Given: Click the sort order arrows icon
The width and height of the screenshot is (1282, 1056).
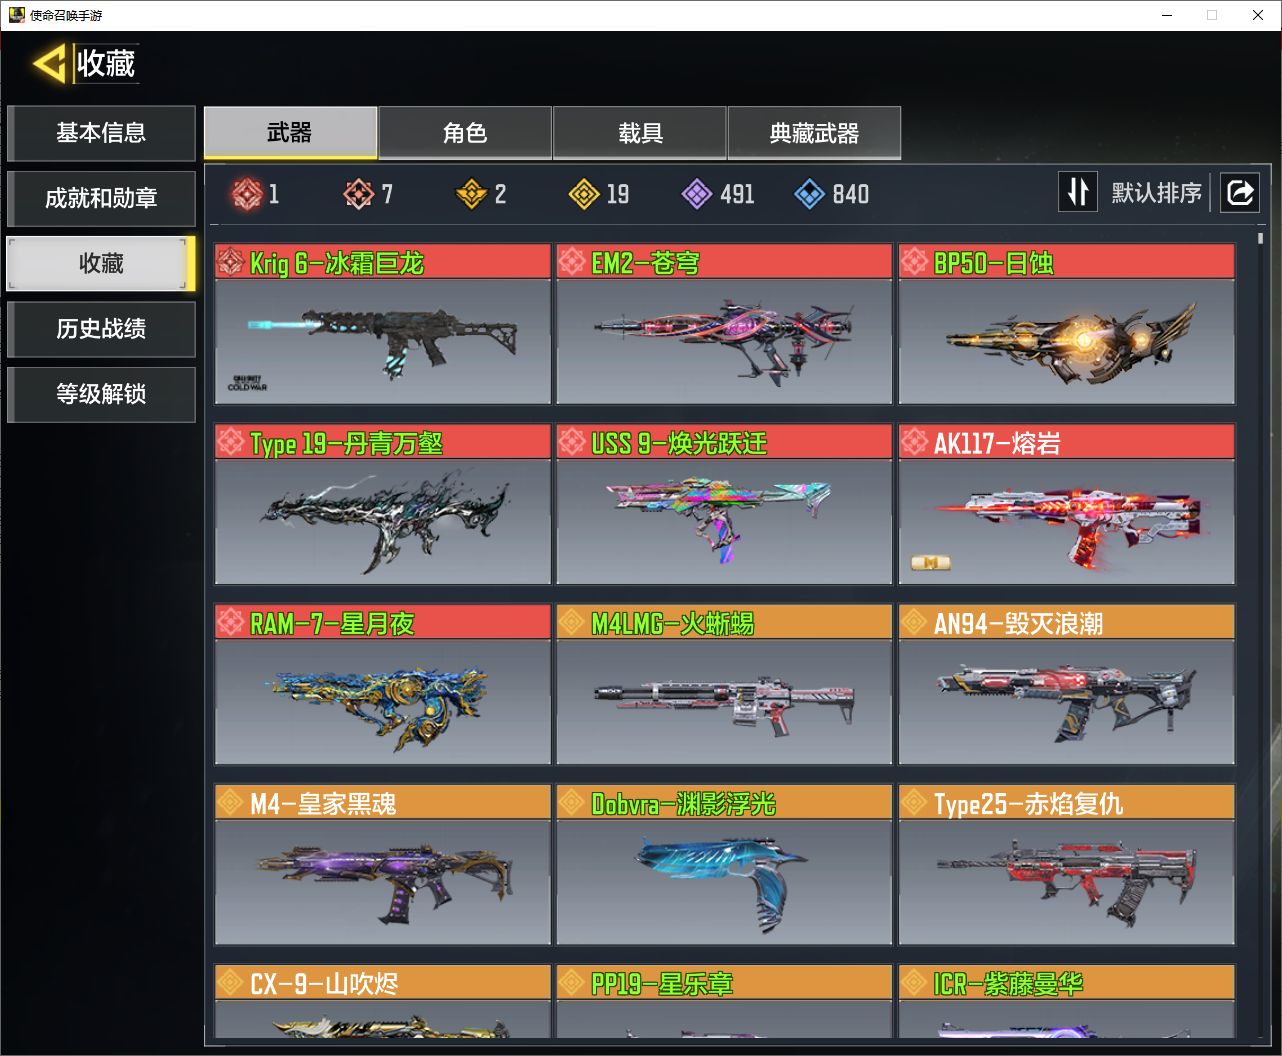Looking at the screenshot, I should [x=1078, y=192].
